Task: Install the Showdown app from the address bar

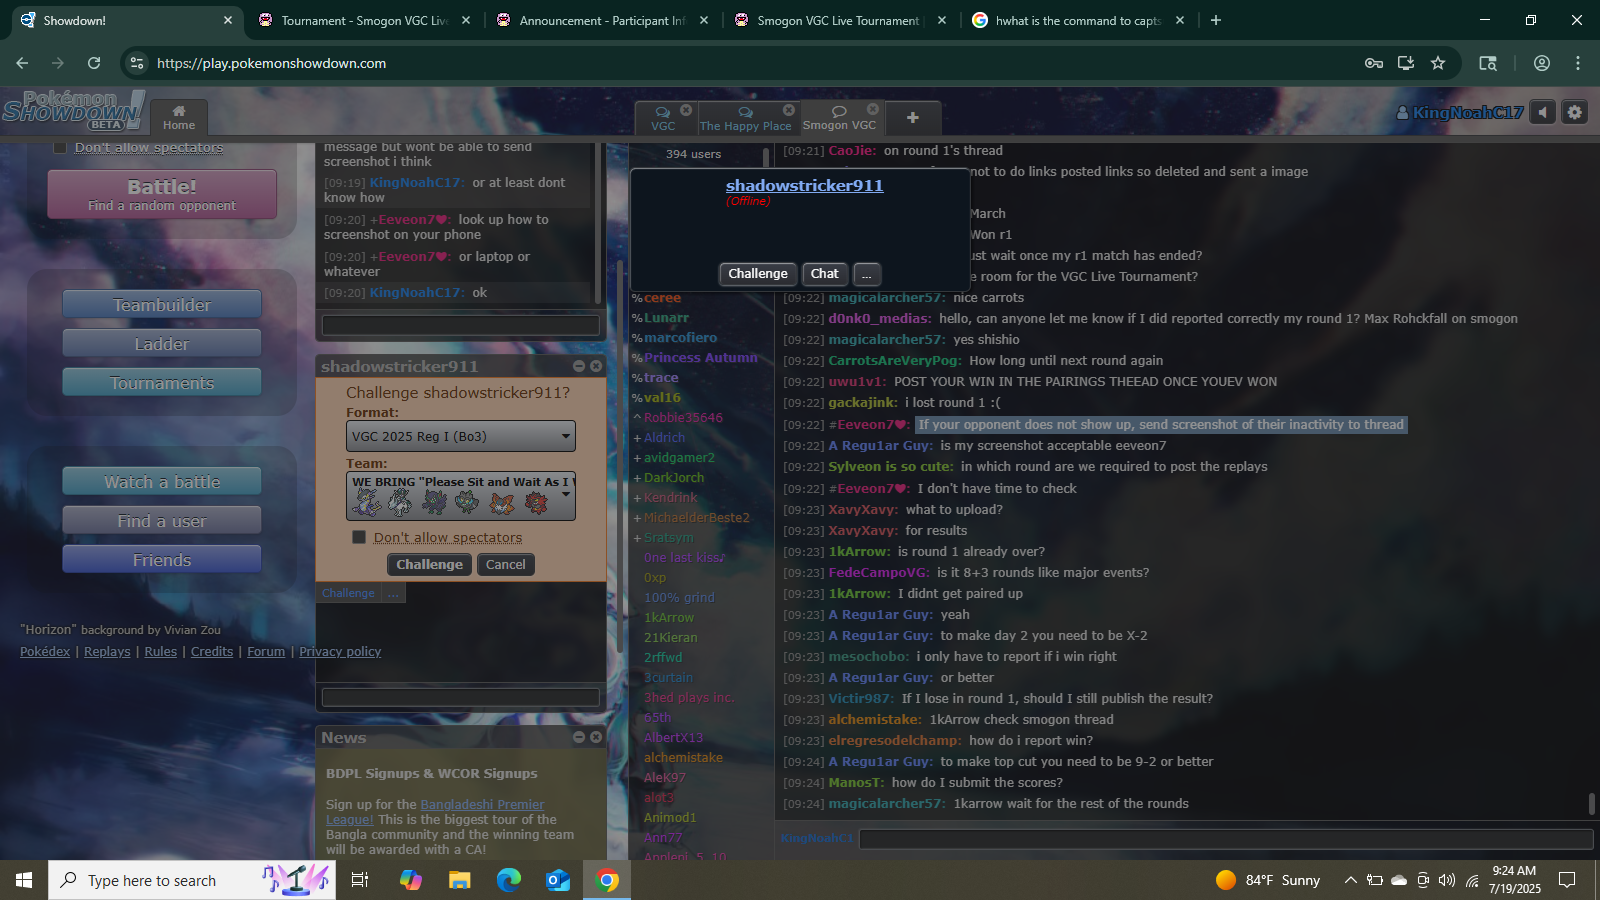Action: point(1406,63)
